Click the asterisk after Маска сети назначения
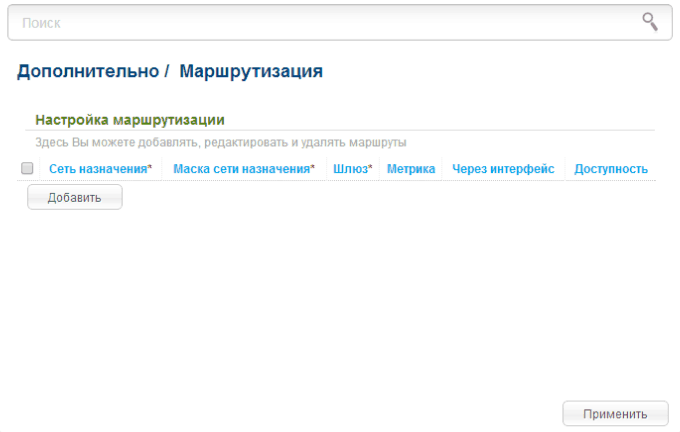680x432 pixels. tap(313, 168)
